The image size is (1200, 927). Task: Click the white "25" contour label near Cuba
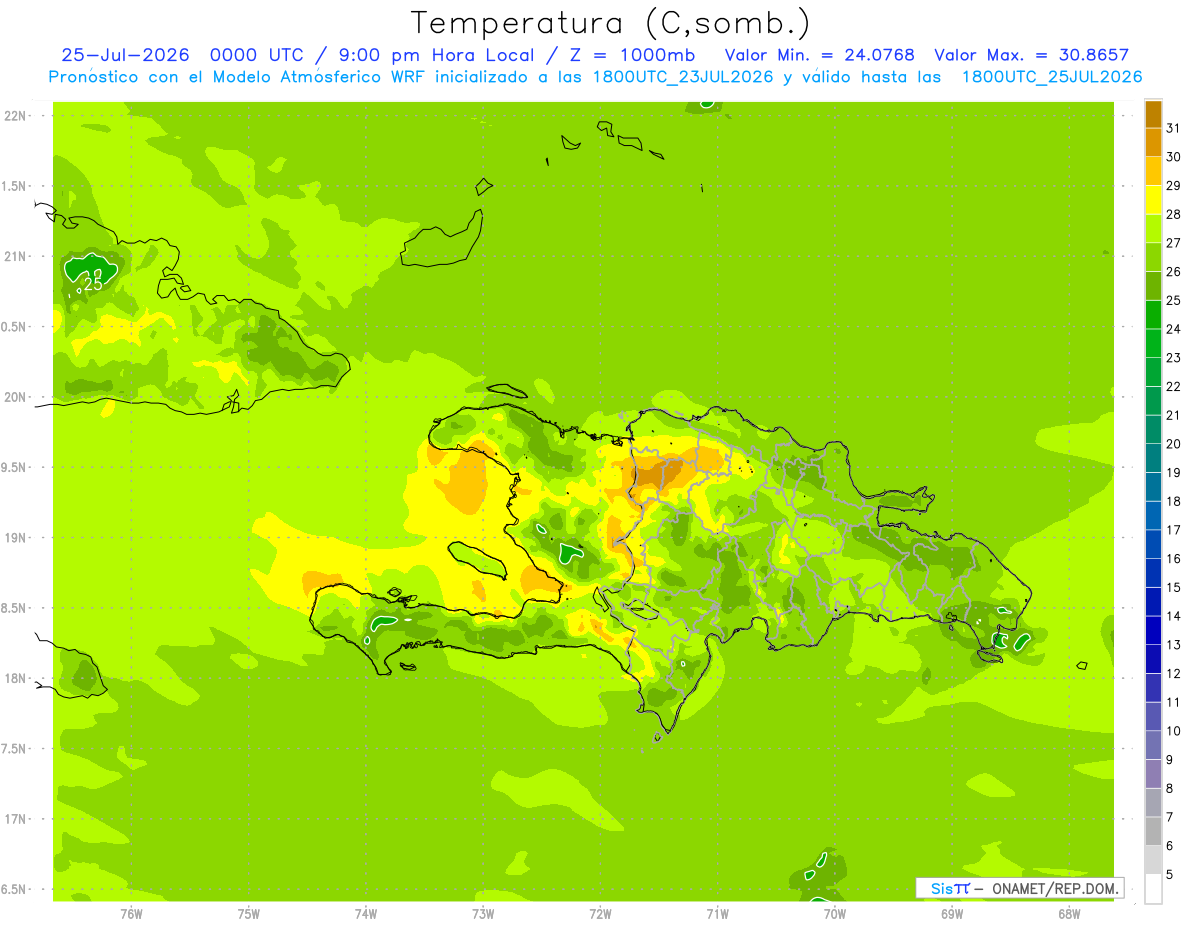pyautogui.click(x=94, y=284)
